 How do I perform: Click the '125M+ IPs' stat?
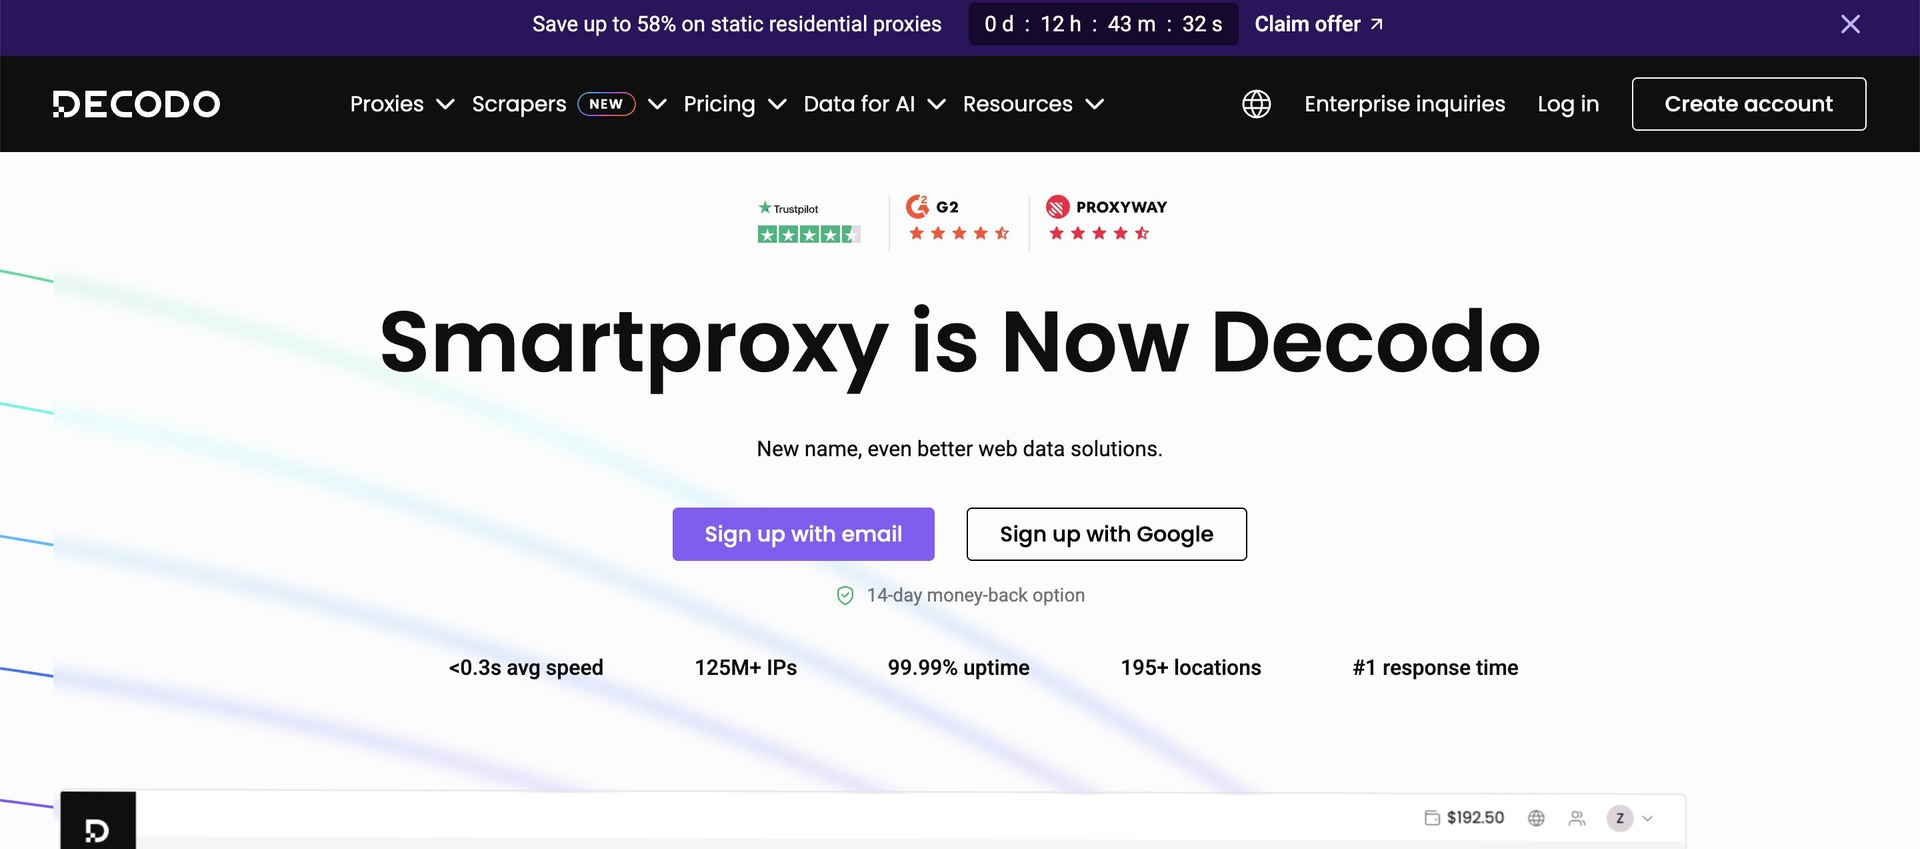tap(746, 668)
